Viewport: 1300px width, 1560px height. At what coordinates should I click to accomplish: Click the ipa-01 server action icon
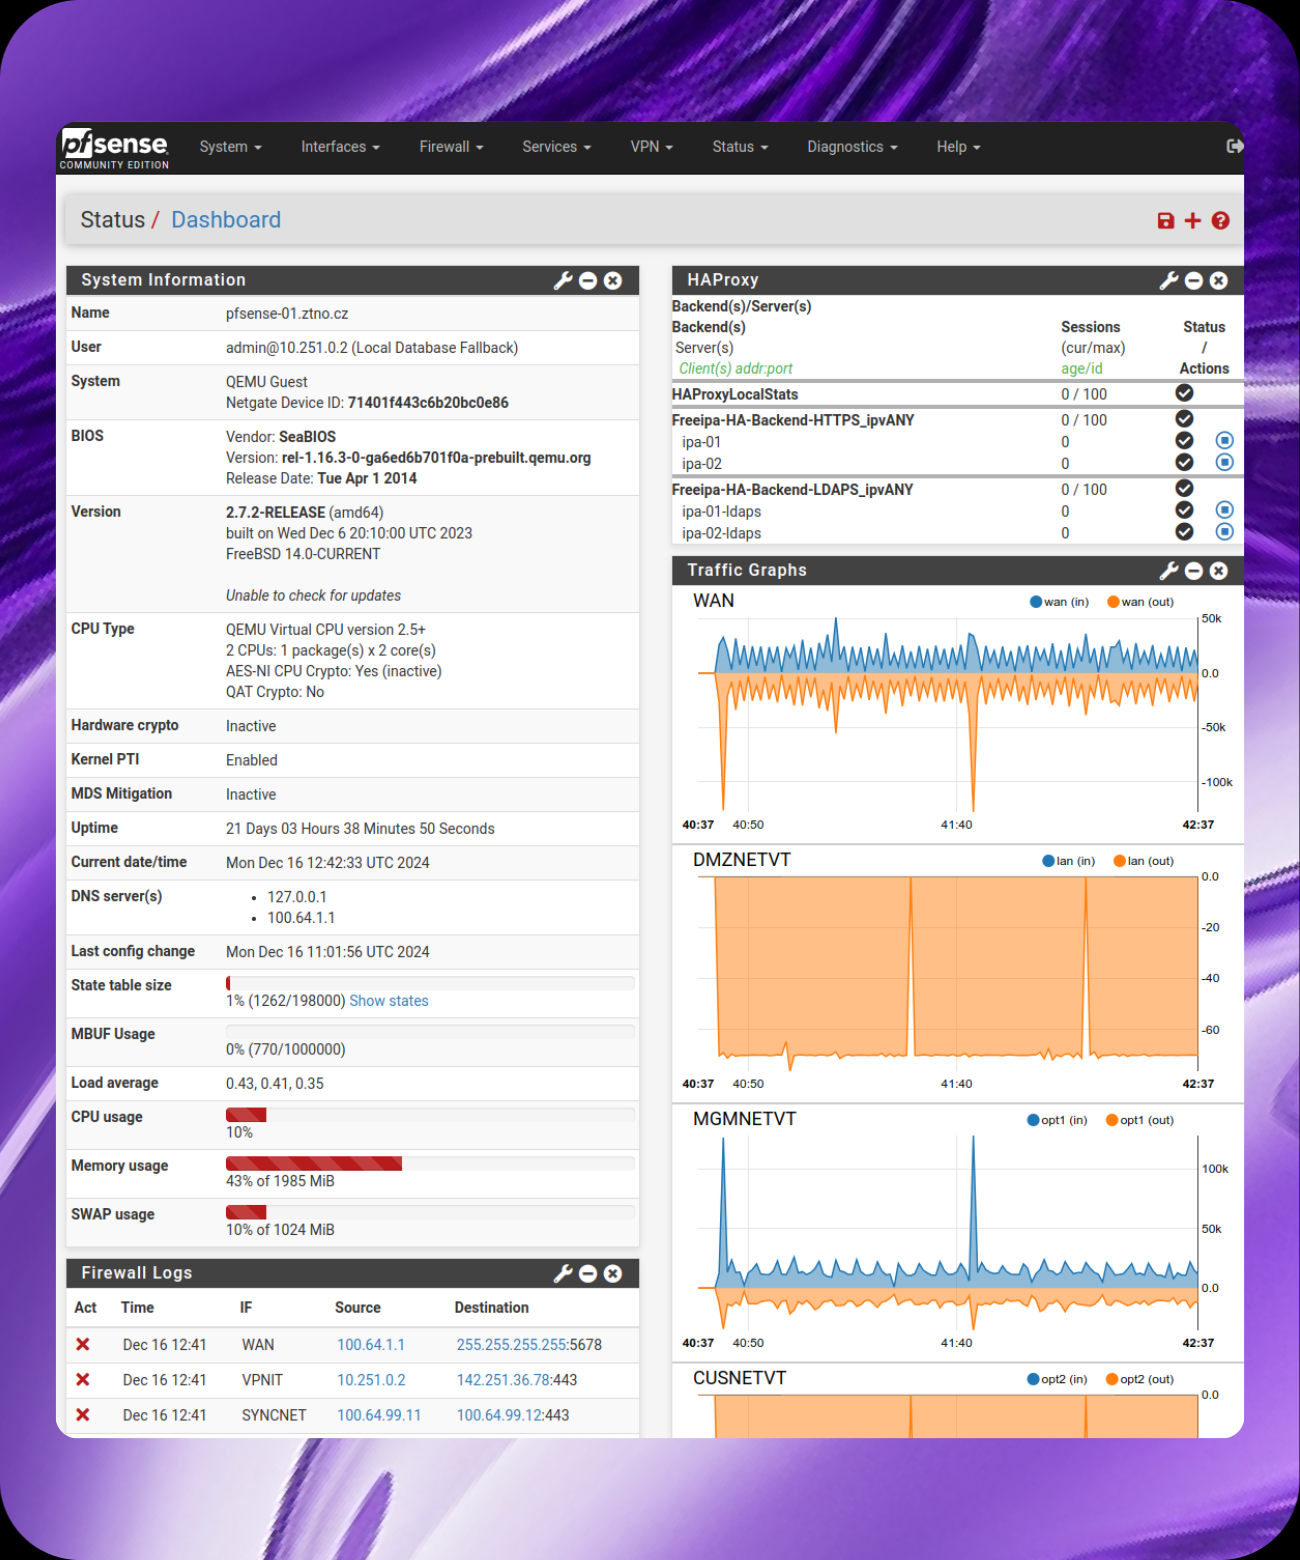click(x=1224, y=441)
